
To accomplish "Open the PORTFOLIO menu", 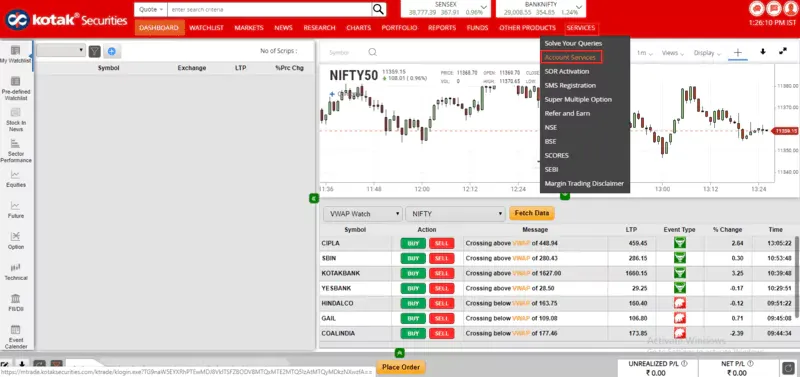I will pyautogui.click(x=399, y=28).
